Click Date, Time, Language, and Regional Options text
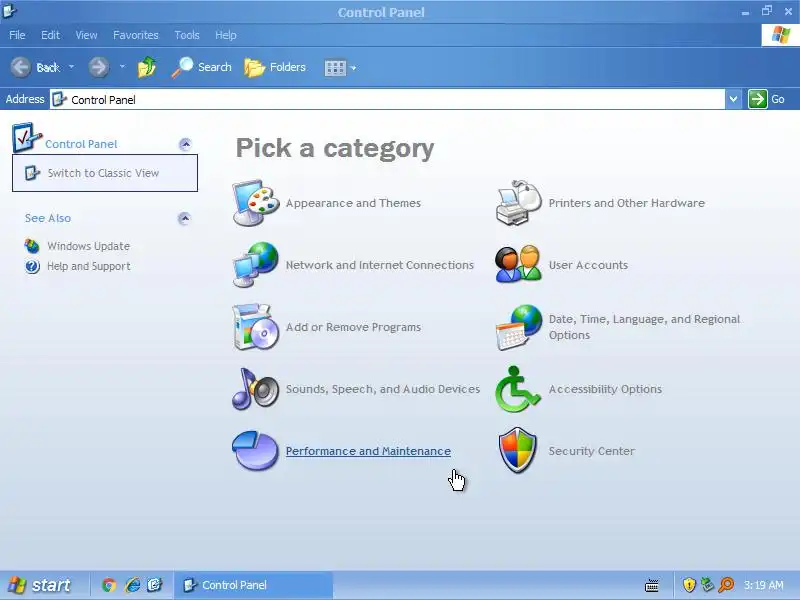 tap(644, 327)
